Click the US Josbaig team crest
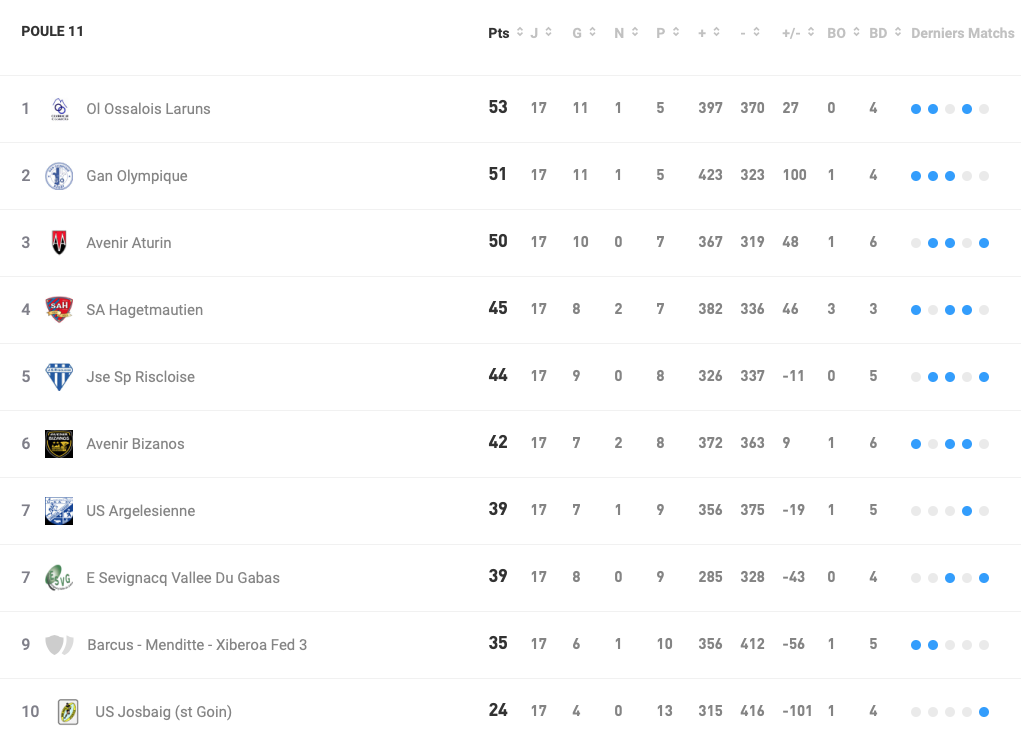1031x755 pixels. [x=68, y=712]
